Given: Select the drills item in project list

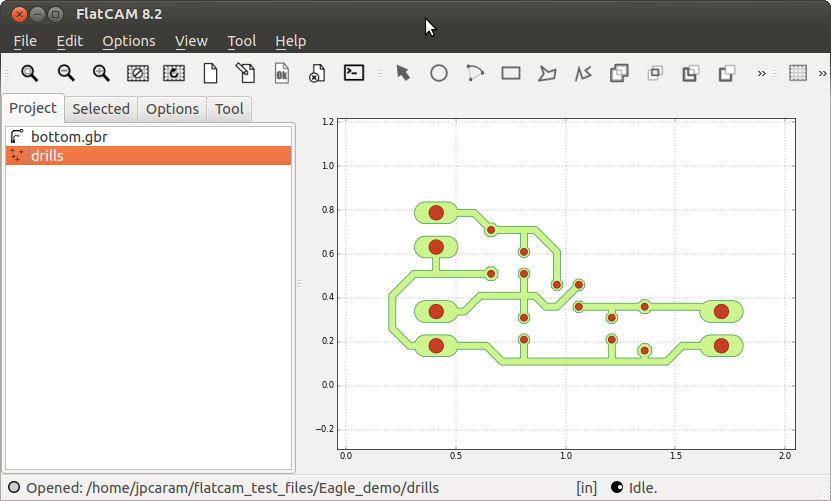Looking at the screenshot, I should (x=47, y=155).
